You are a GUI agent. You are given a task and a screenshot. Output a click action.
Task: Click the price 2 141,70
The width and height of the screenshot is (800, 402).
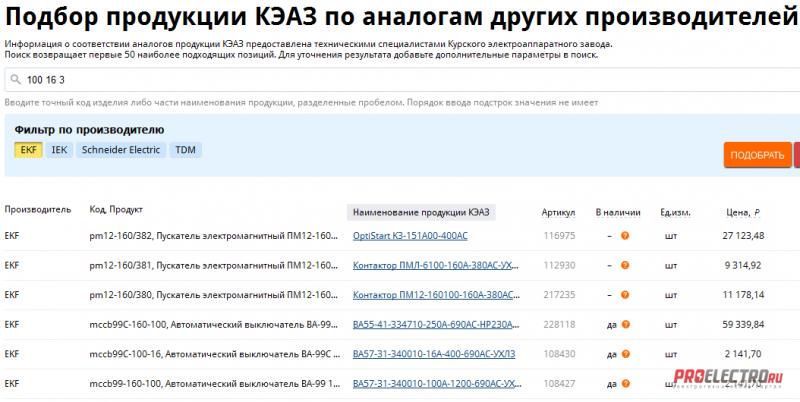pos(743,354)
